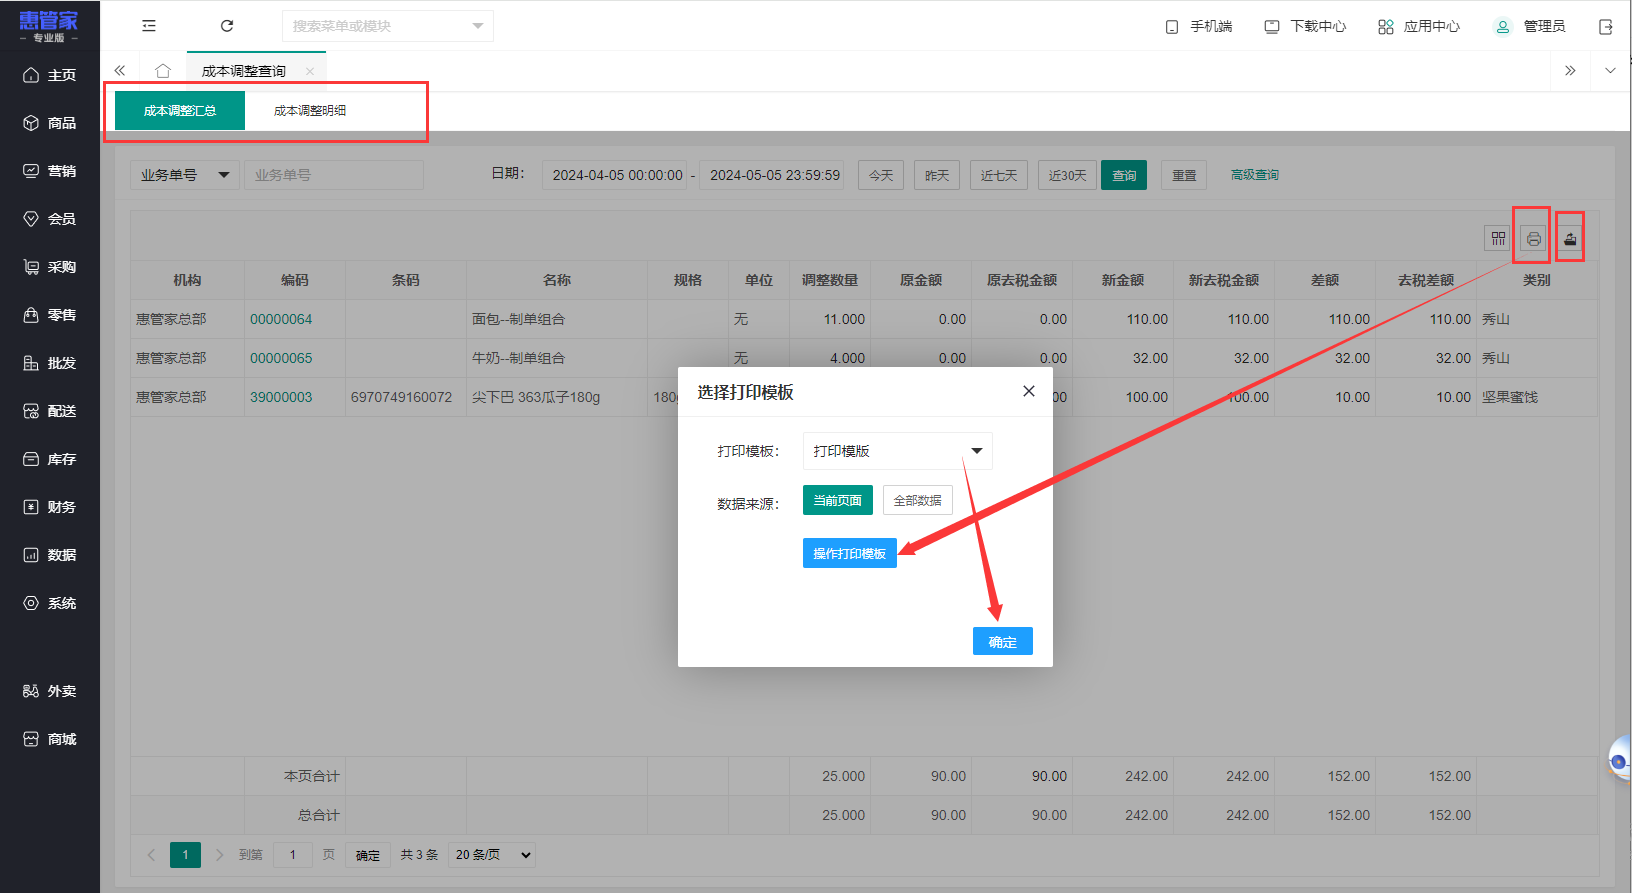Open item code 39000003 link
The image size is (1632, 893).
point(281,397)
